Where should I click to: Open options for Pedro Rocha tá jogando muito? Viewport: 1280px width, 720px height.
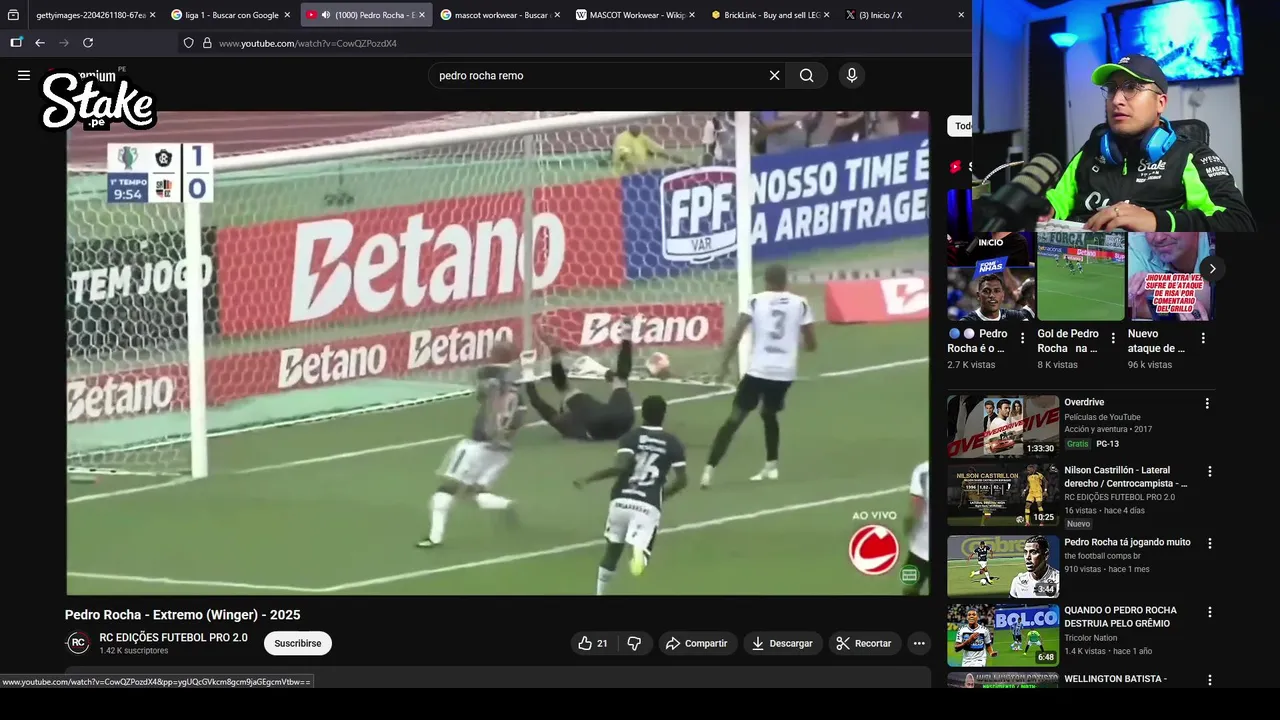coord(1209,543)
